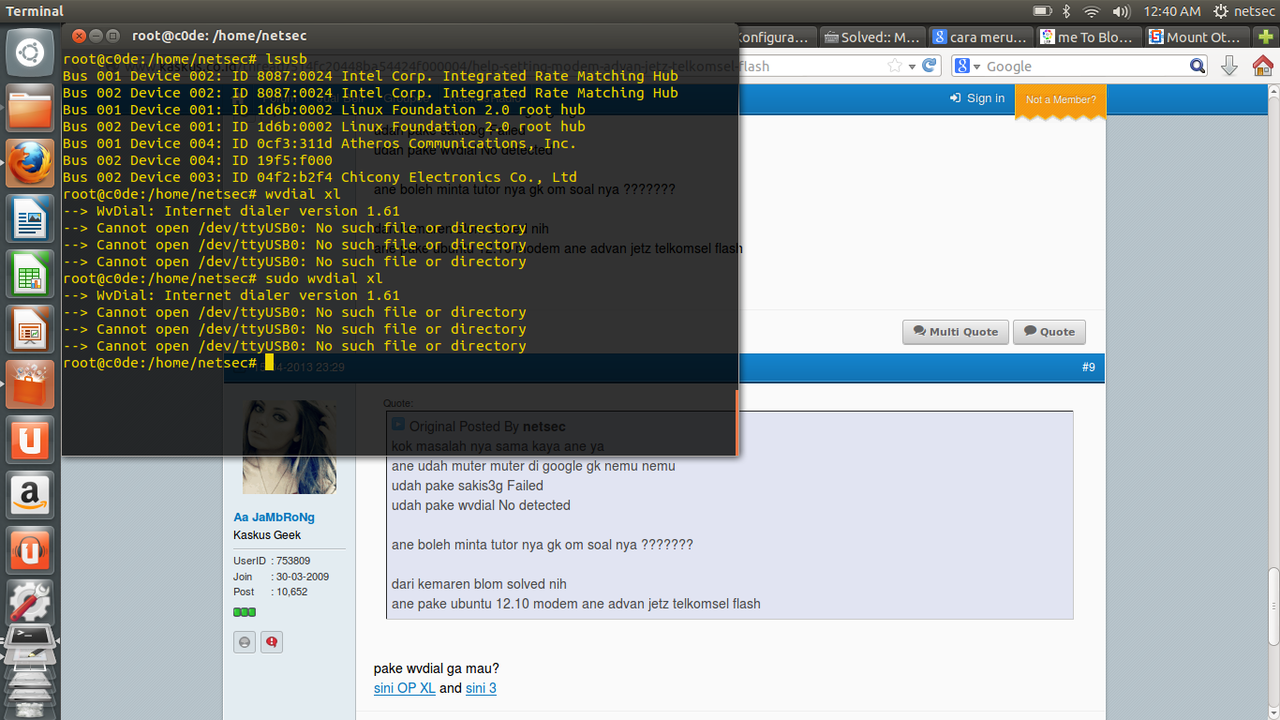Screen dimensions: 1280x720
Task: Type in the Google search field
Action: pos(1085,66)
